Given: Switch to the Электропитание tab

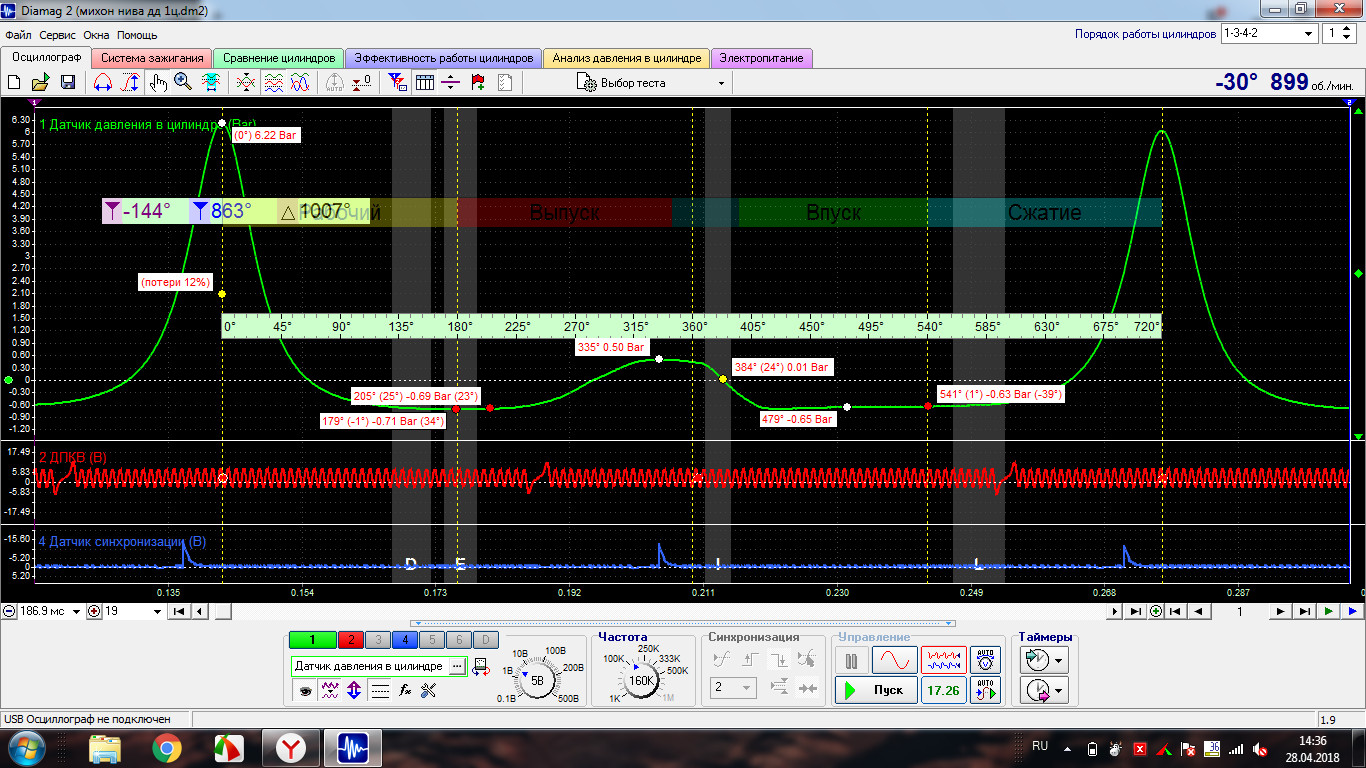Looking at the screenshot, I should pos(761,58).
